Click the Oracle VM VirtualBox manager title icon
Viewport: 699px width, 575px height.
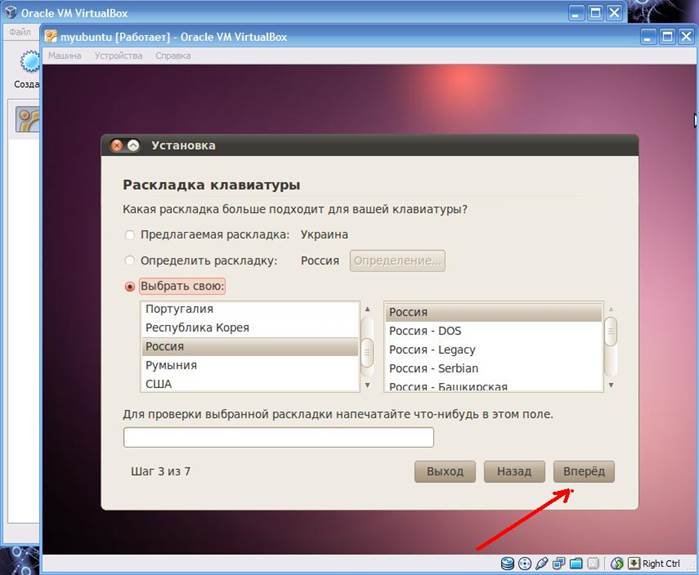click(x=11, y=12)
